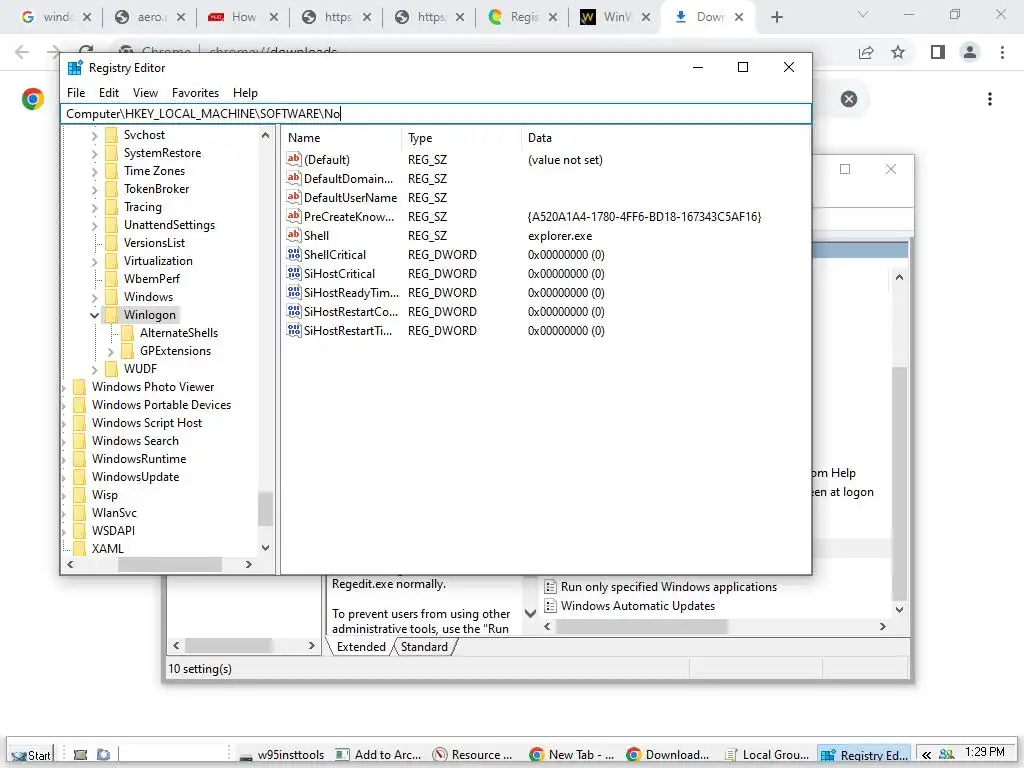Click the SiHostRestartCo DWORD value icon
Image resolution: width=1024 pixels, height=768 pixels.
tap(294, 311)
